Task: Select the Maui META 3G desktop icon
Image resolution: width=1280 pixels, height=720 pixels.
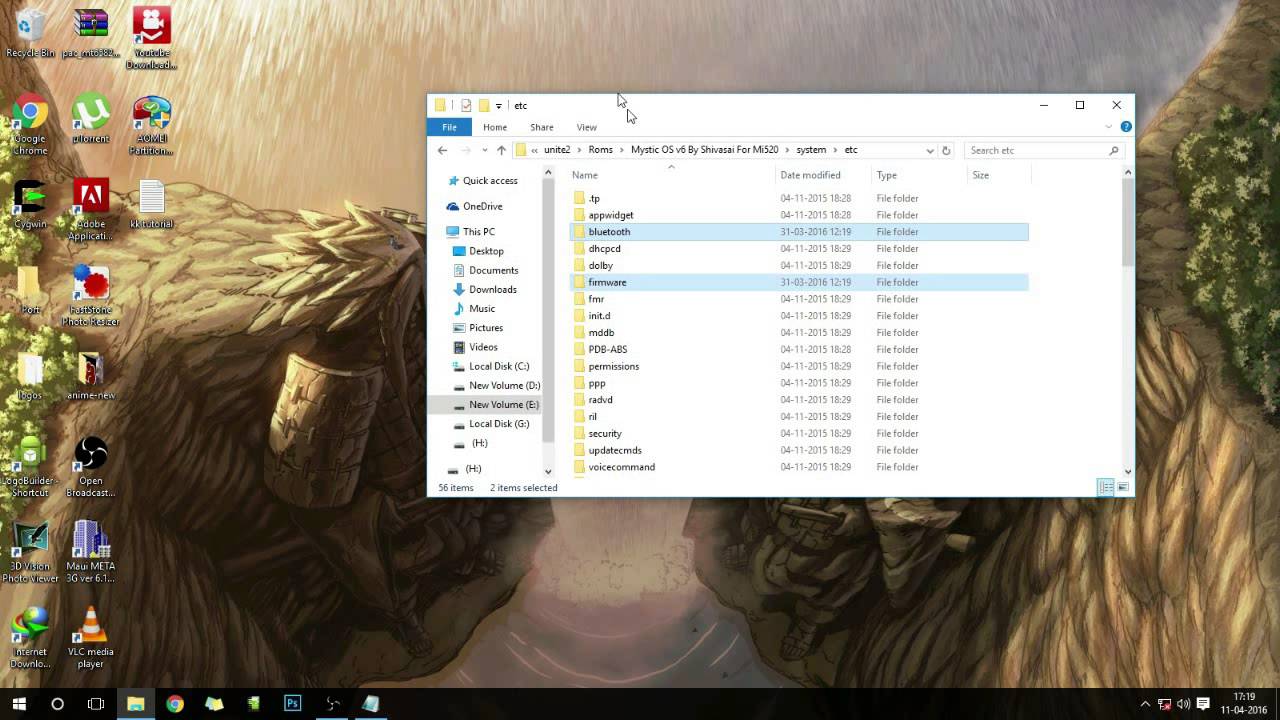Action: (91, 552)
